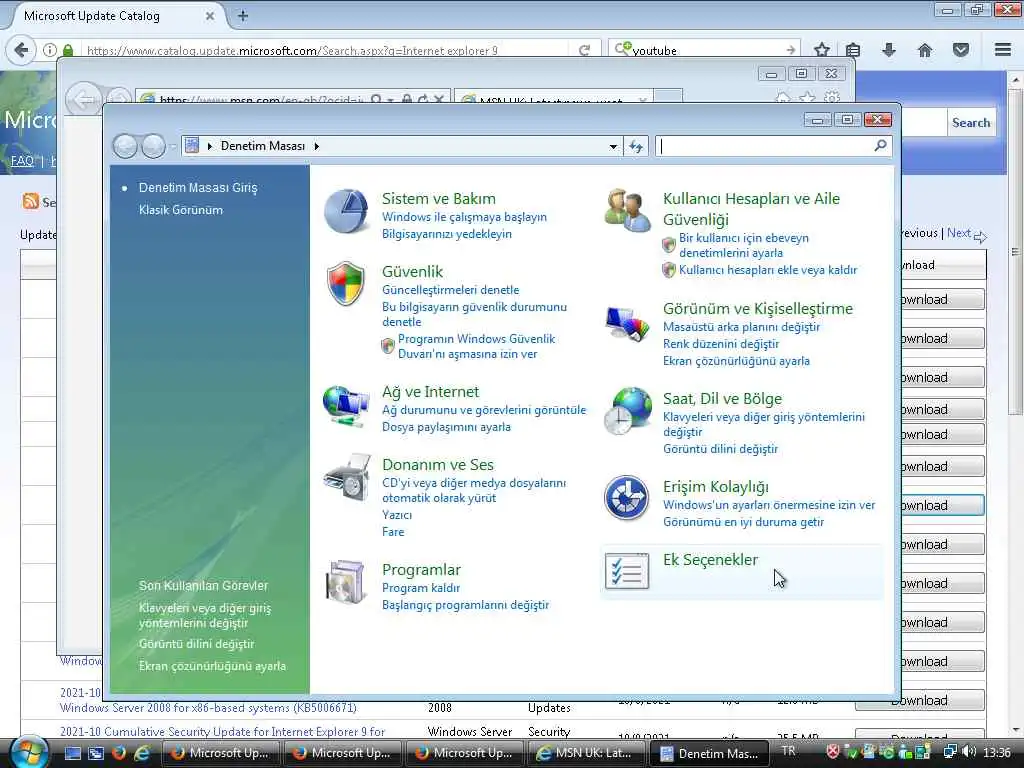Viewport: 1024px width, 768px height.
Task: Open the Sistem ve Bakım heading link
Action: 439,199
